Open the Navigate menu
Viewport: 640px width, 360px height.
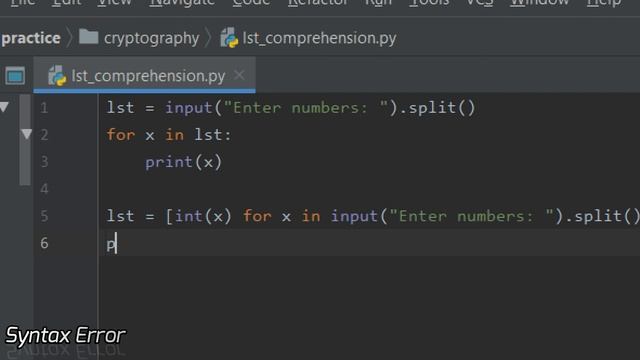(x=182, y=2)
